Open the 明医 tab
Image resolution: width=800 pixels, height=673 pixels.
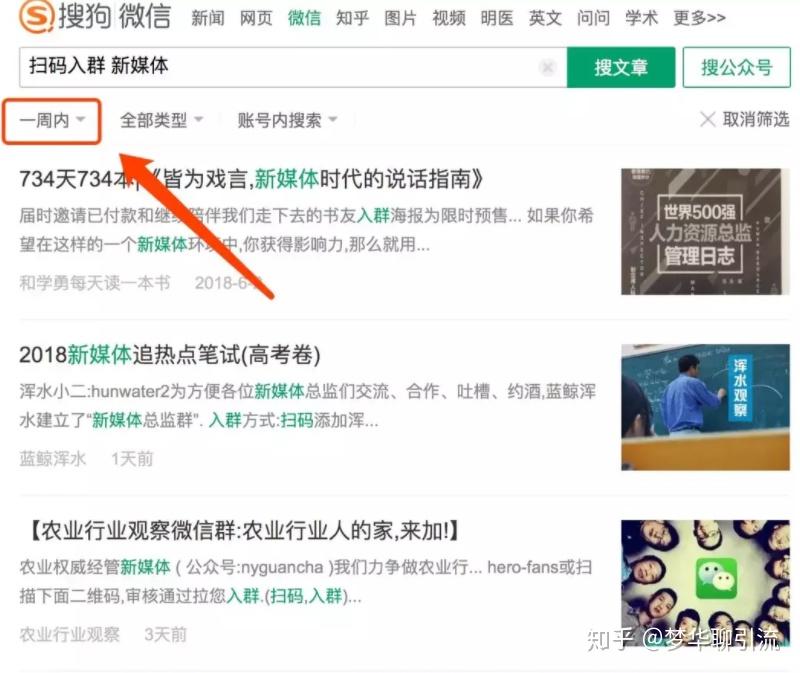(x=497, y=18)
